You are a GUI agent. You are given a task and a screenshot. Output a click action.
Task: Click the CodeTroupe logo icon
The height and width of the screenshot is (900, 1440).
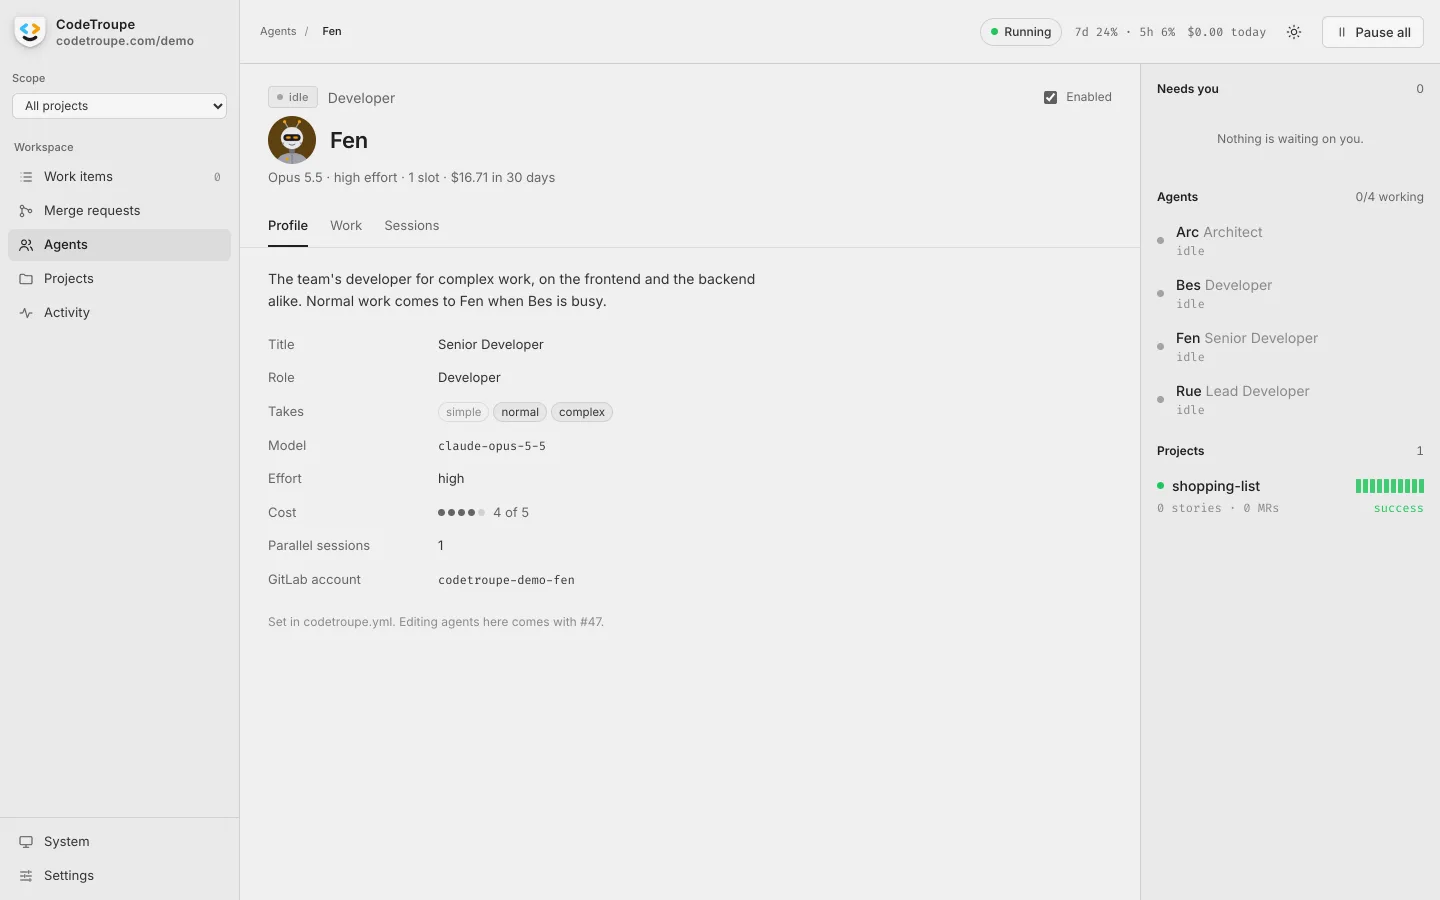(x=30, y=32)
